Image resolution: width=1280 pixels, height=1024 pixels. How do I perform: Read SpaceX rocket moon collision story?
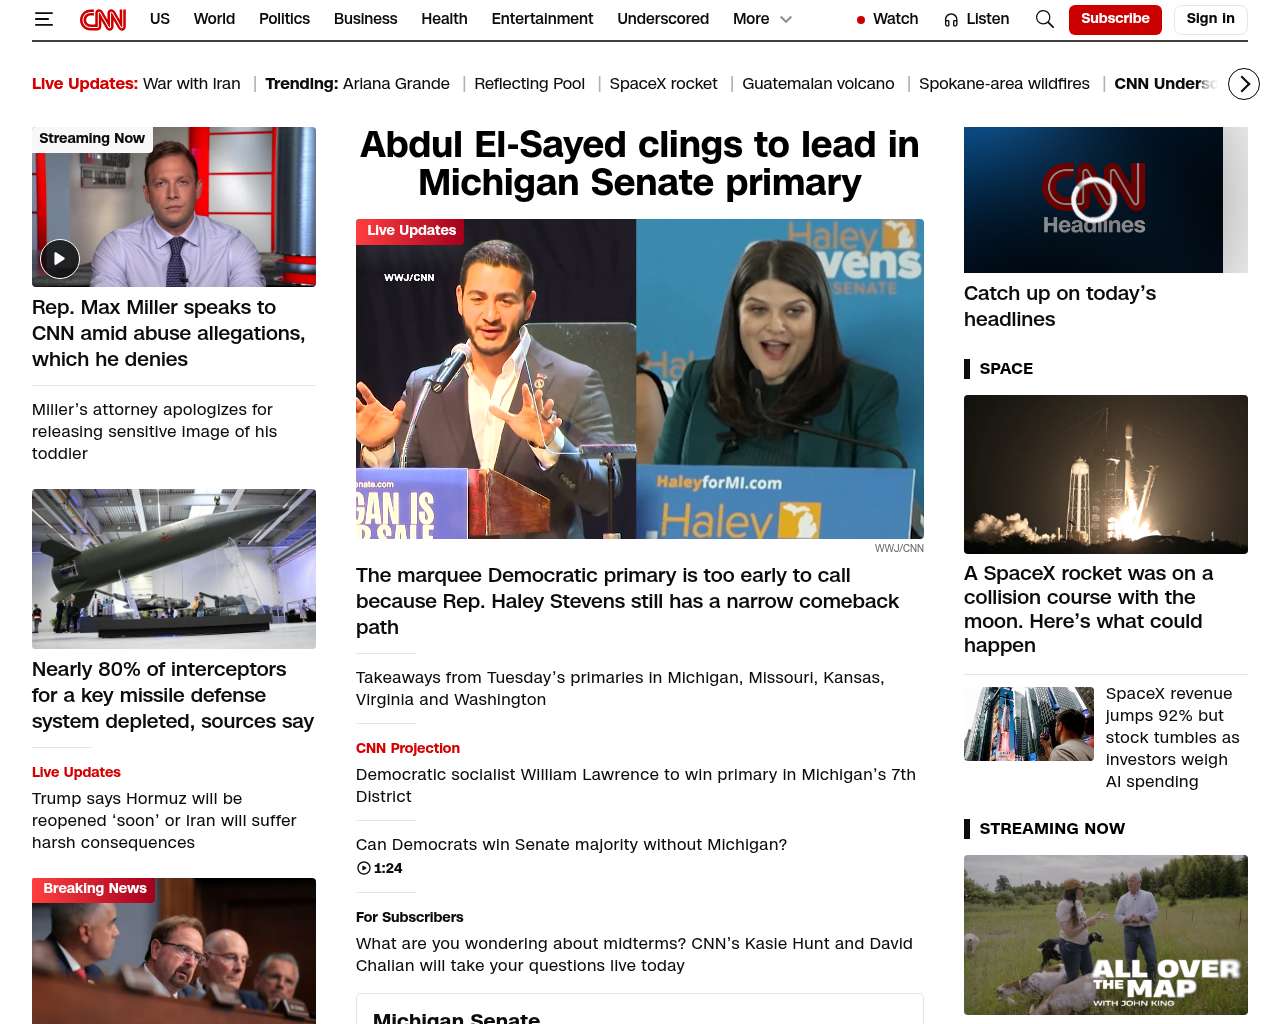point(1088,609)
